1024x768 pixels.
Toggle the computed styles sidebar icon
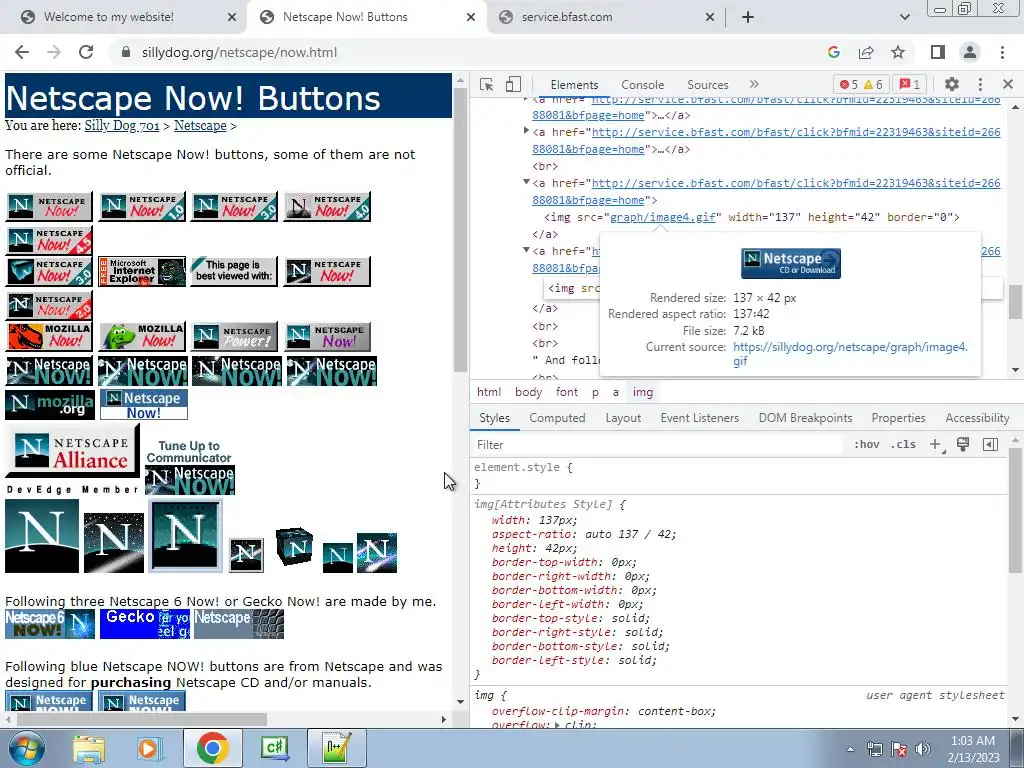990,445
